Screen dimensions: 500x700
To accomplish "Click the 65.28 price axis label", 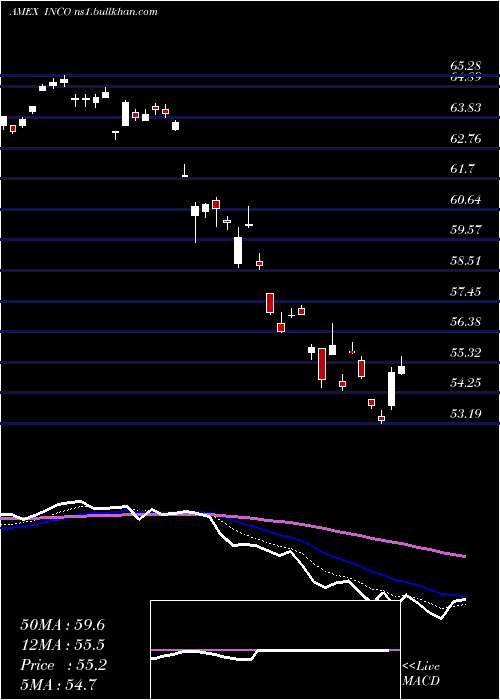I will pos(466,67).
